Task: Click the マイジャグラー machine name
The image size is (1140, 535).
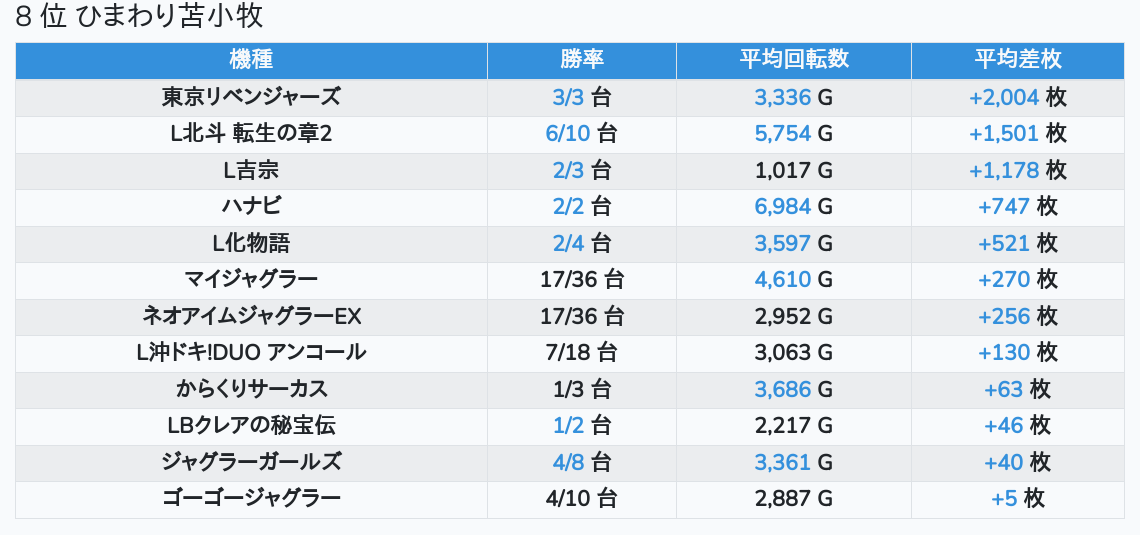Action: 251,280
